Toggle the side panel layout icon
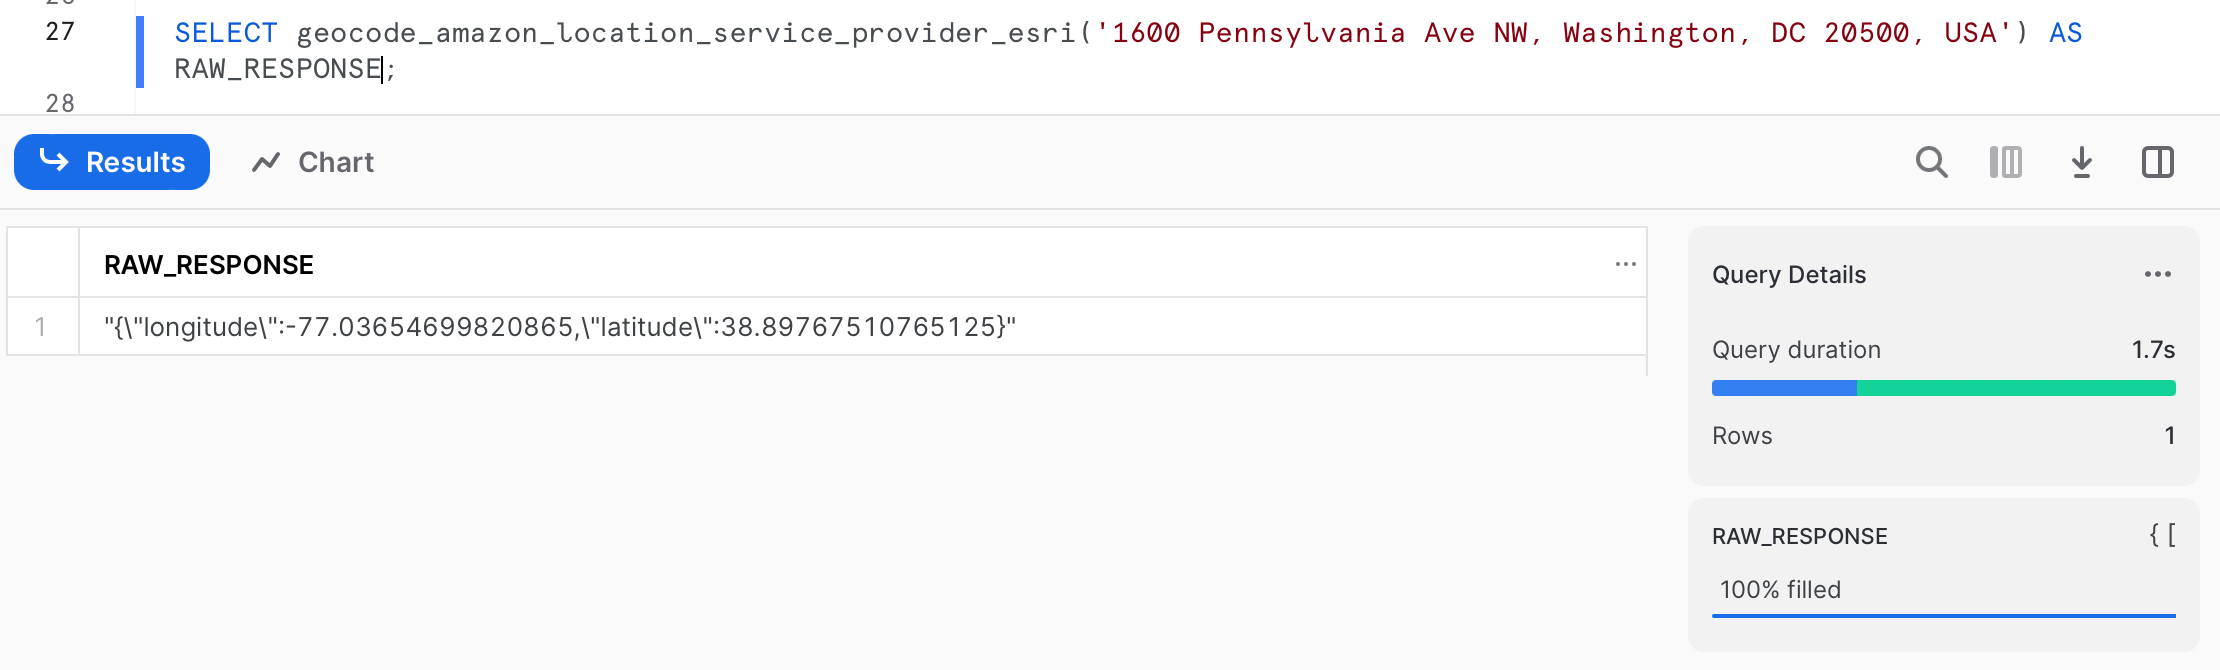The height and width of the screenshot is (670, 2220). (x=2158, y=162)
